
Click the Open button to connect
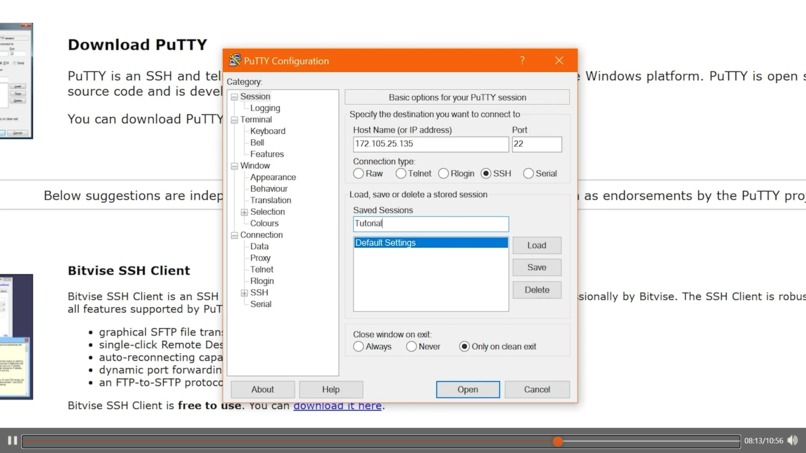coord(468,390)
